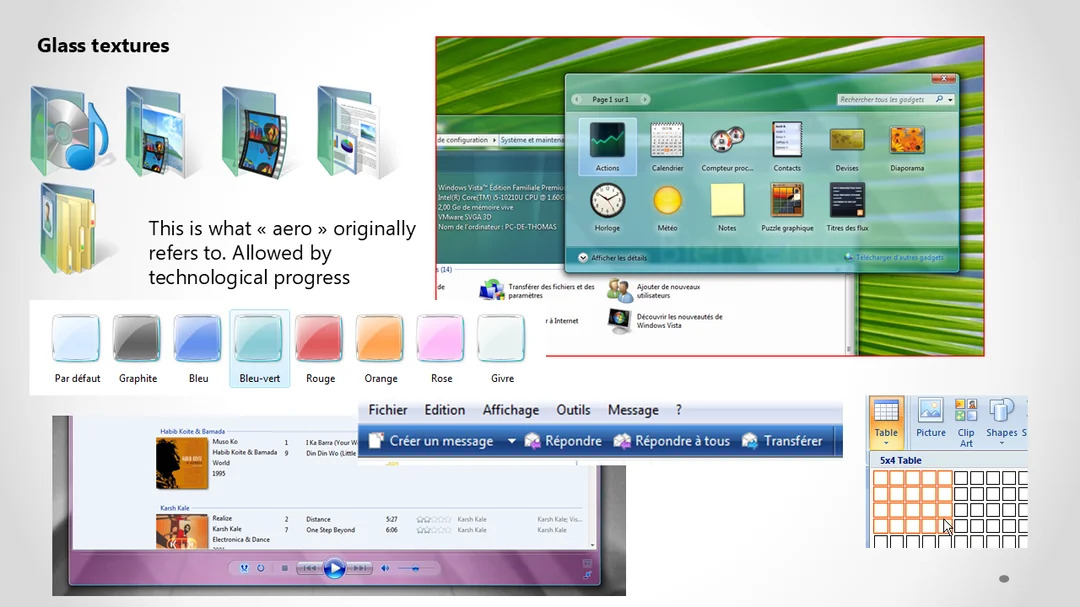The width and height of the screenshot is (1080, 607).
Task: Choose the Rouge glass color
Action: (320, 349)
